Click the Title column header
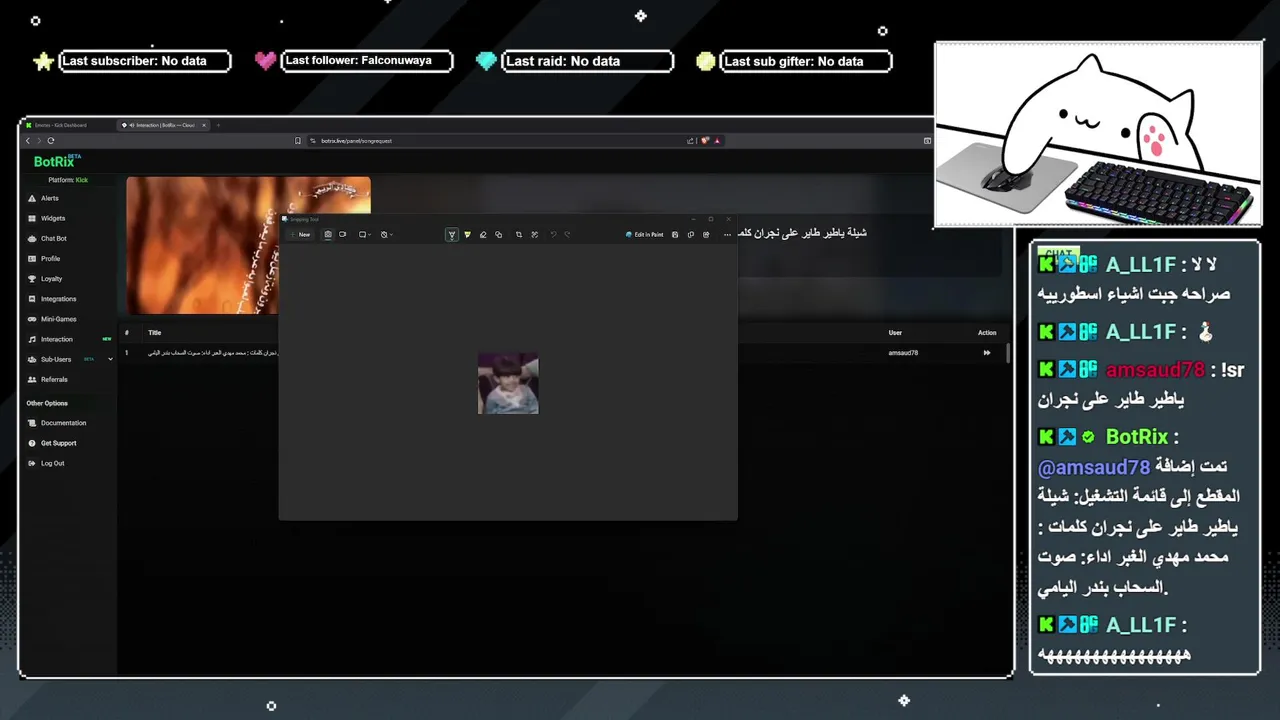 (x=155, y=333)
